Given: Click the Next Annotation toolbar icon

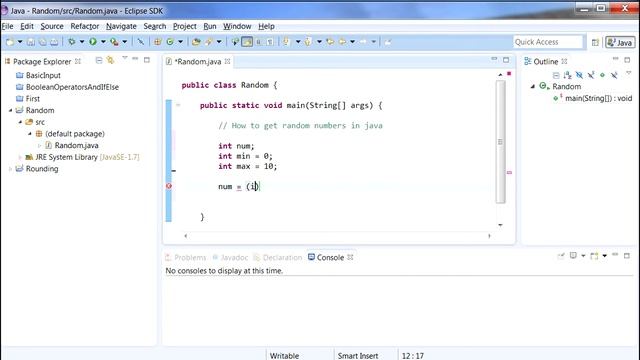Looking at the screenshot, I should pyautogui.click(x=287, y=42).
